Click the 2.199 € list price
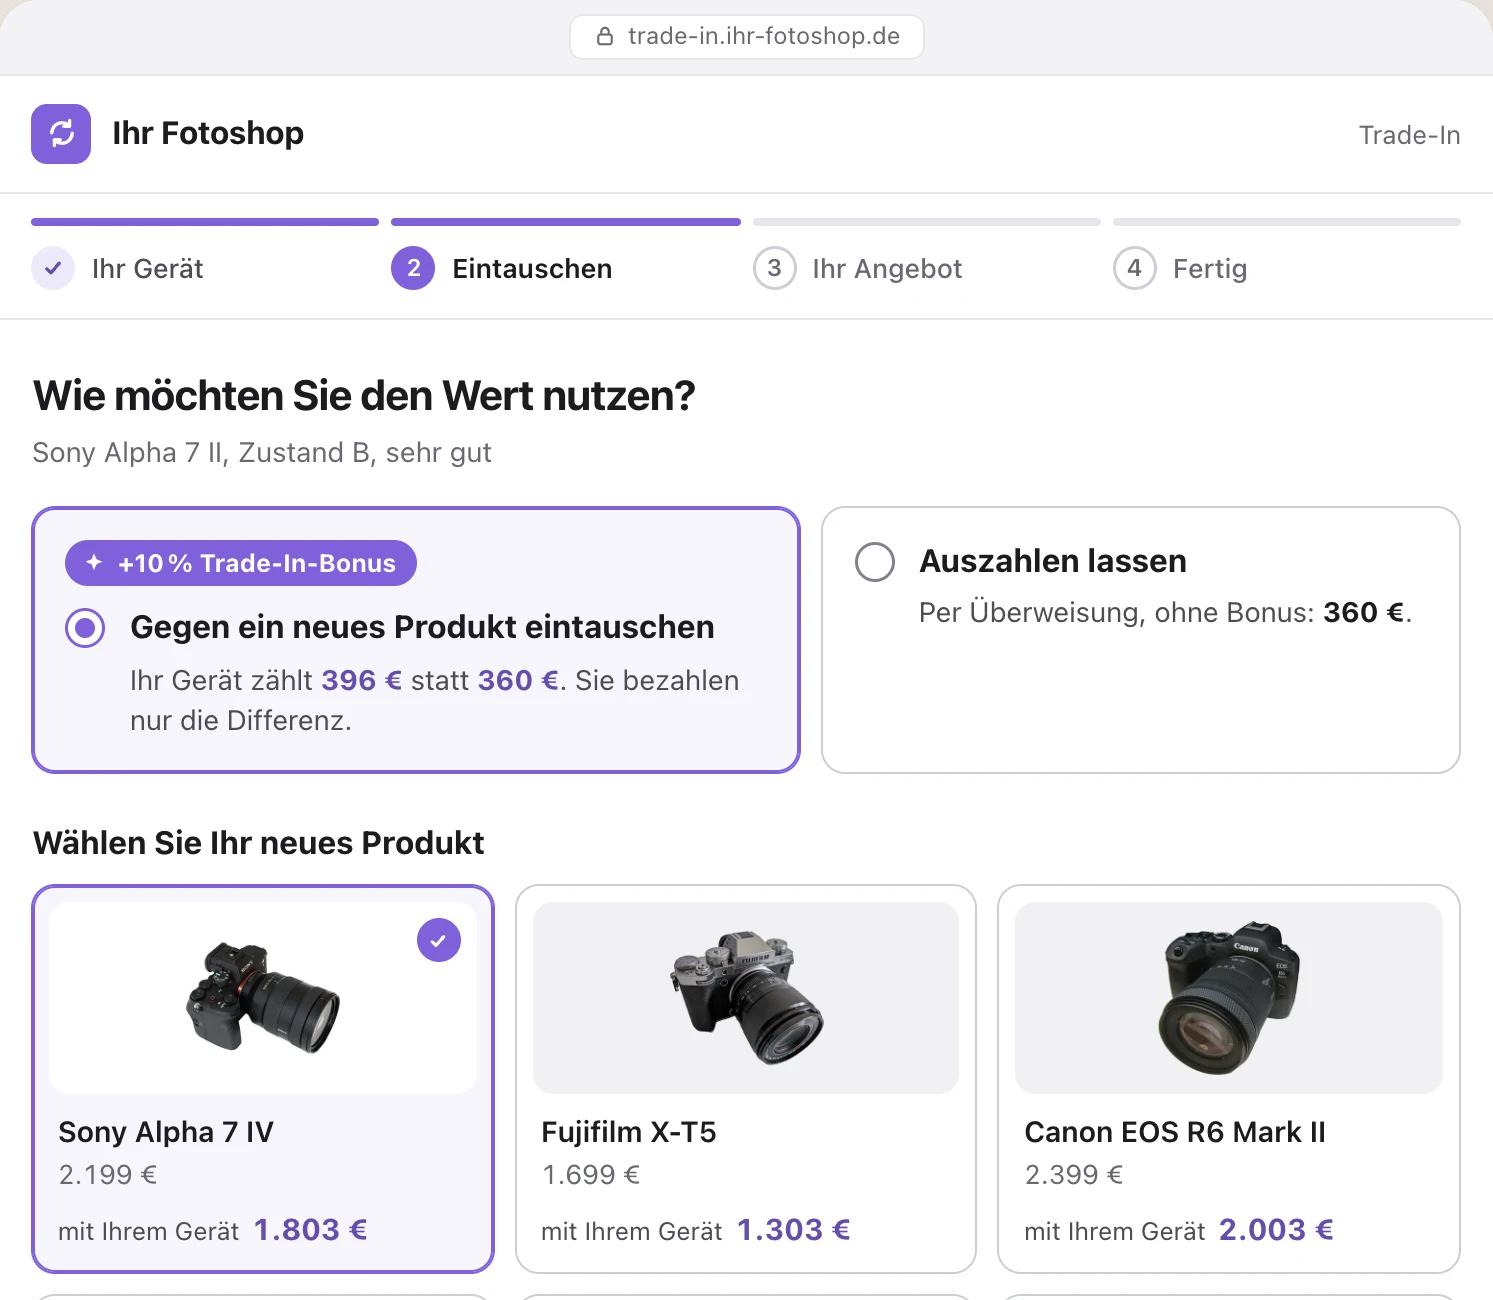Viewport: 1493px width, 1300px height. tap(108, 1174)
